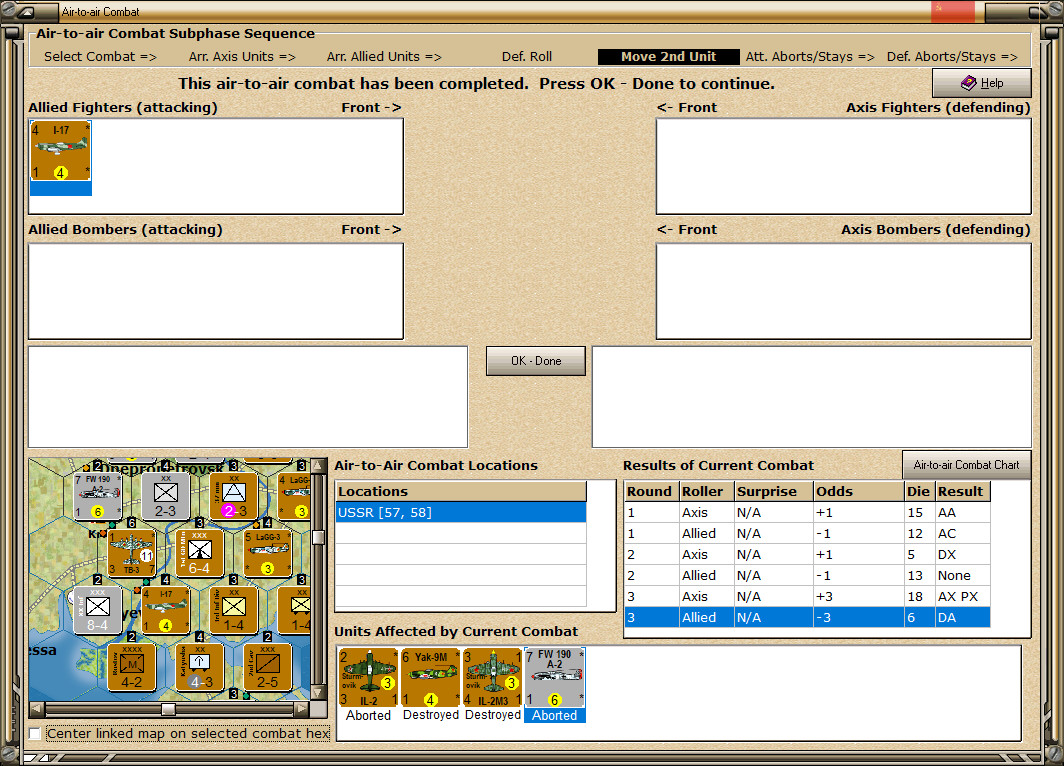The image size is (1064, 766).
Task: Click map horizontal scrollbar left arrow
Action: (x=37, y=709)
